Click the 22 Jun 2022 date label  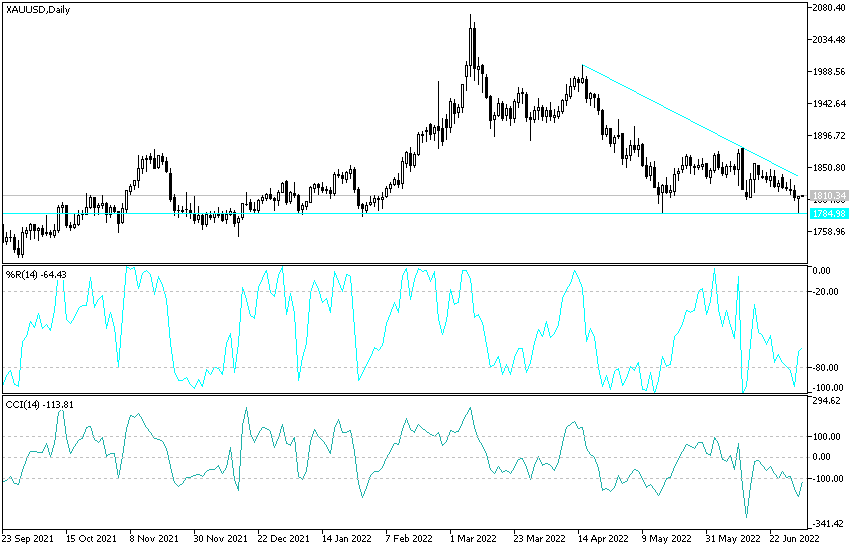tap(794, 538)
